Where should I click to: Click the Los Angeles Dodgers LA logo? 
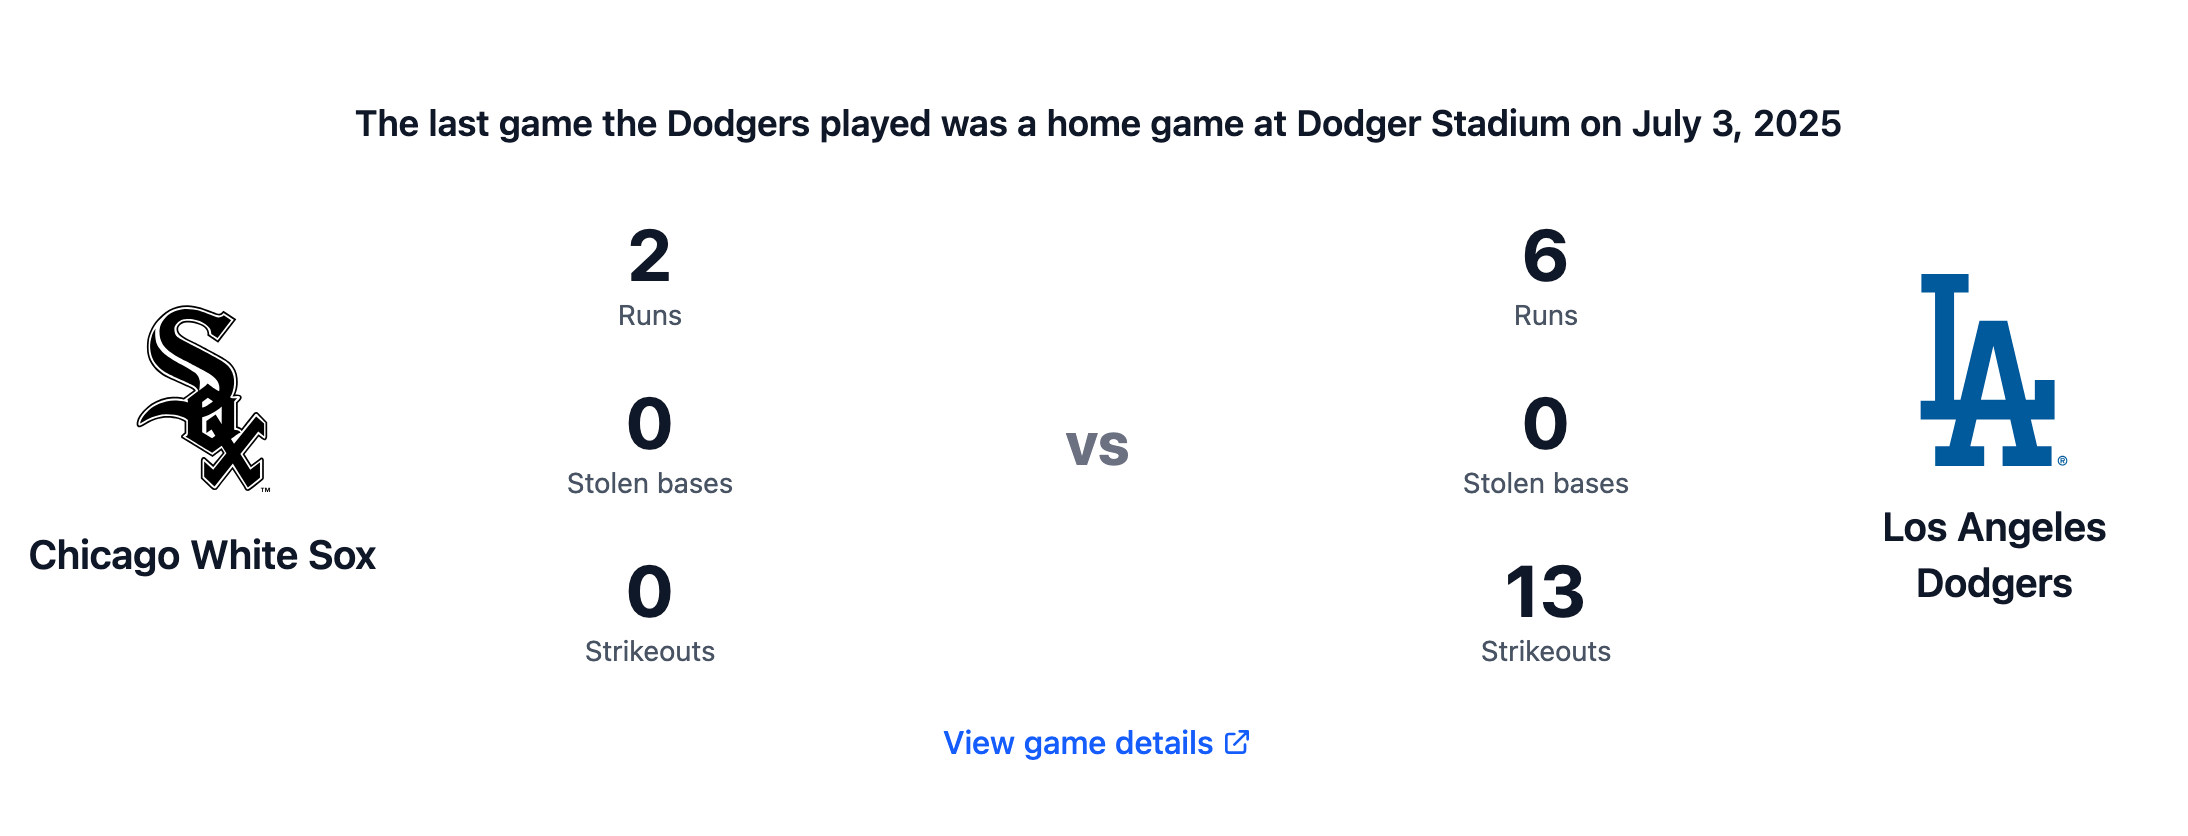[1994, 370]
